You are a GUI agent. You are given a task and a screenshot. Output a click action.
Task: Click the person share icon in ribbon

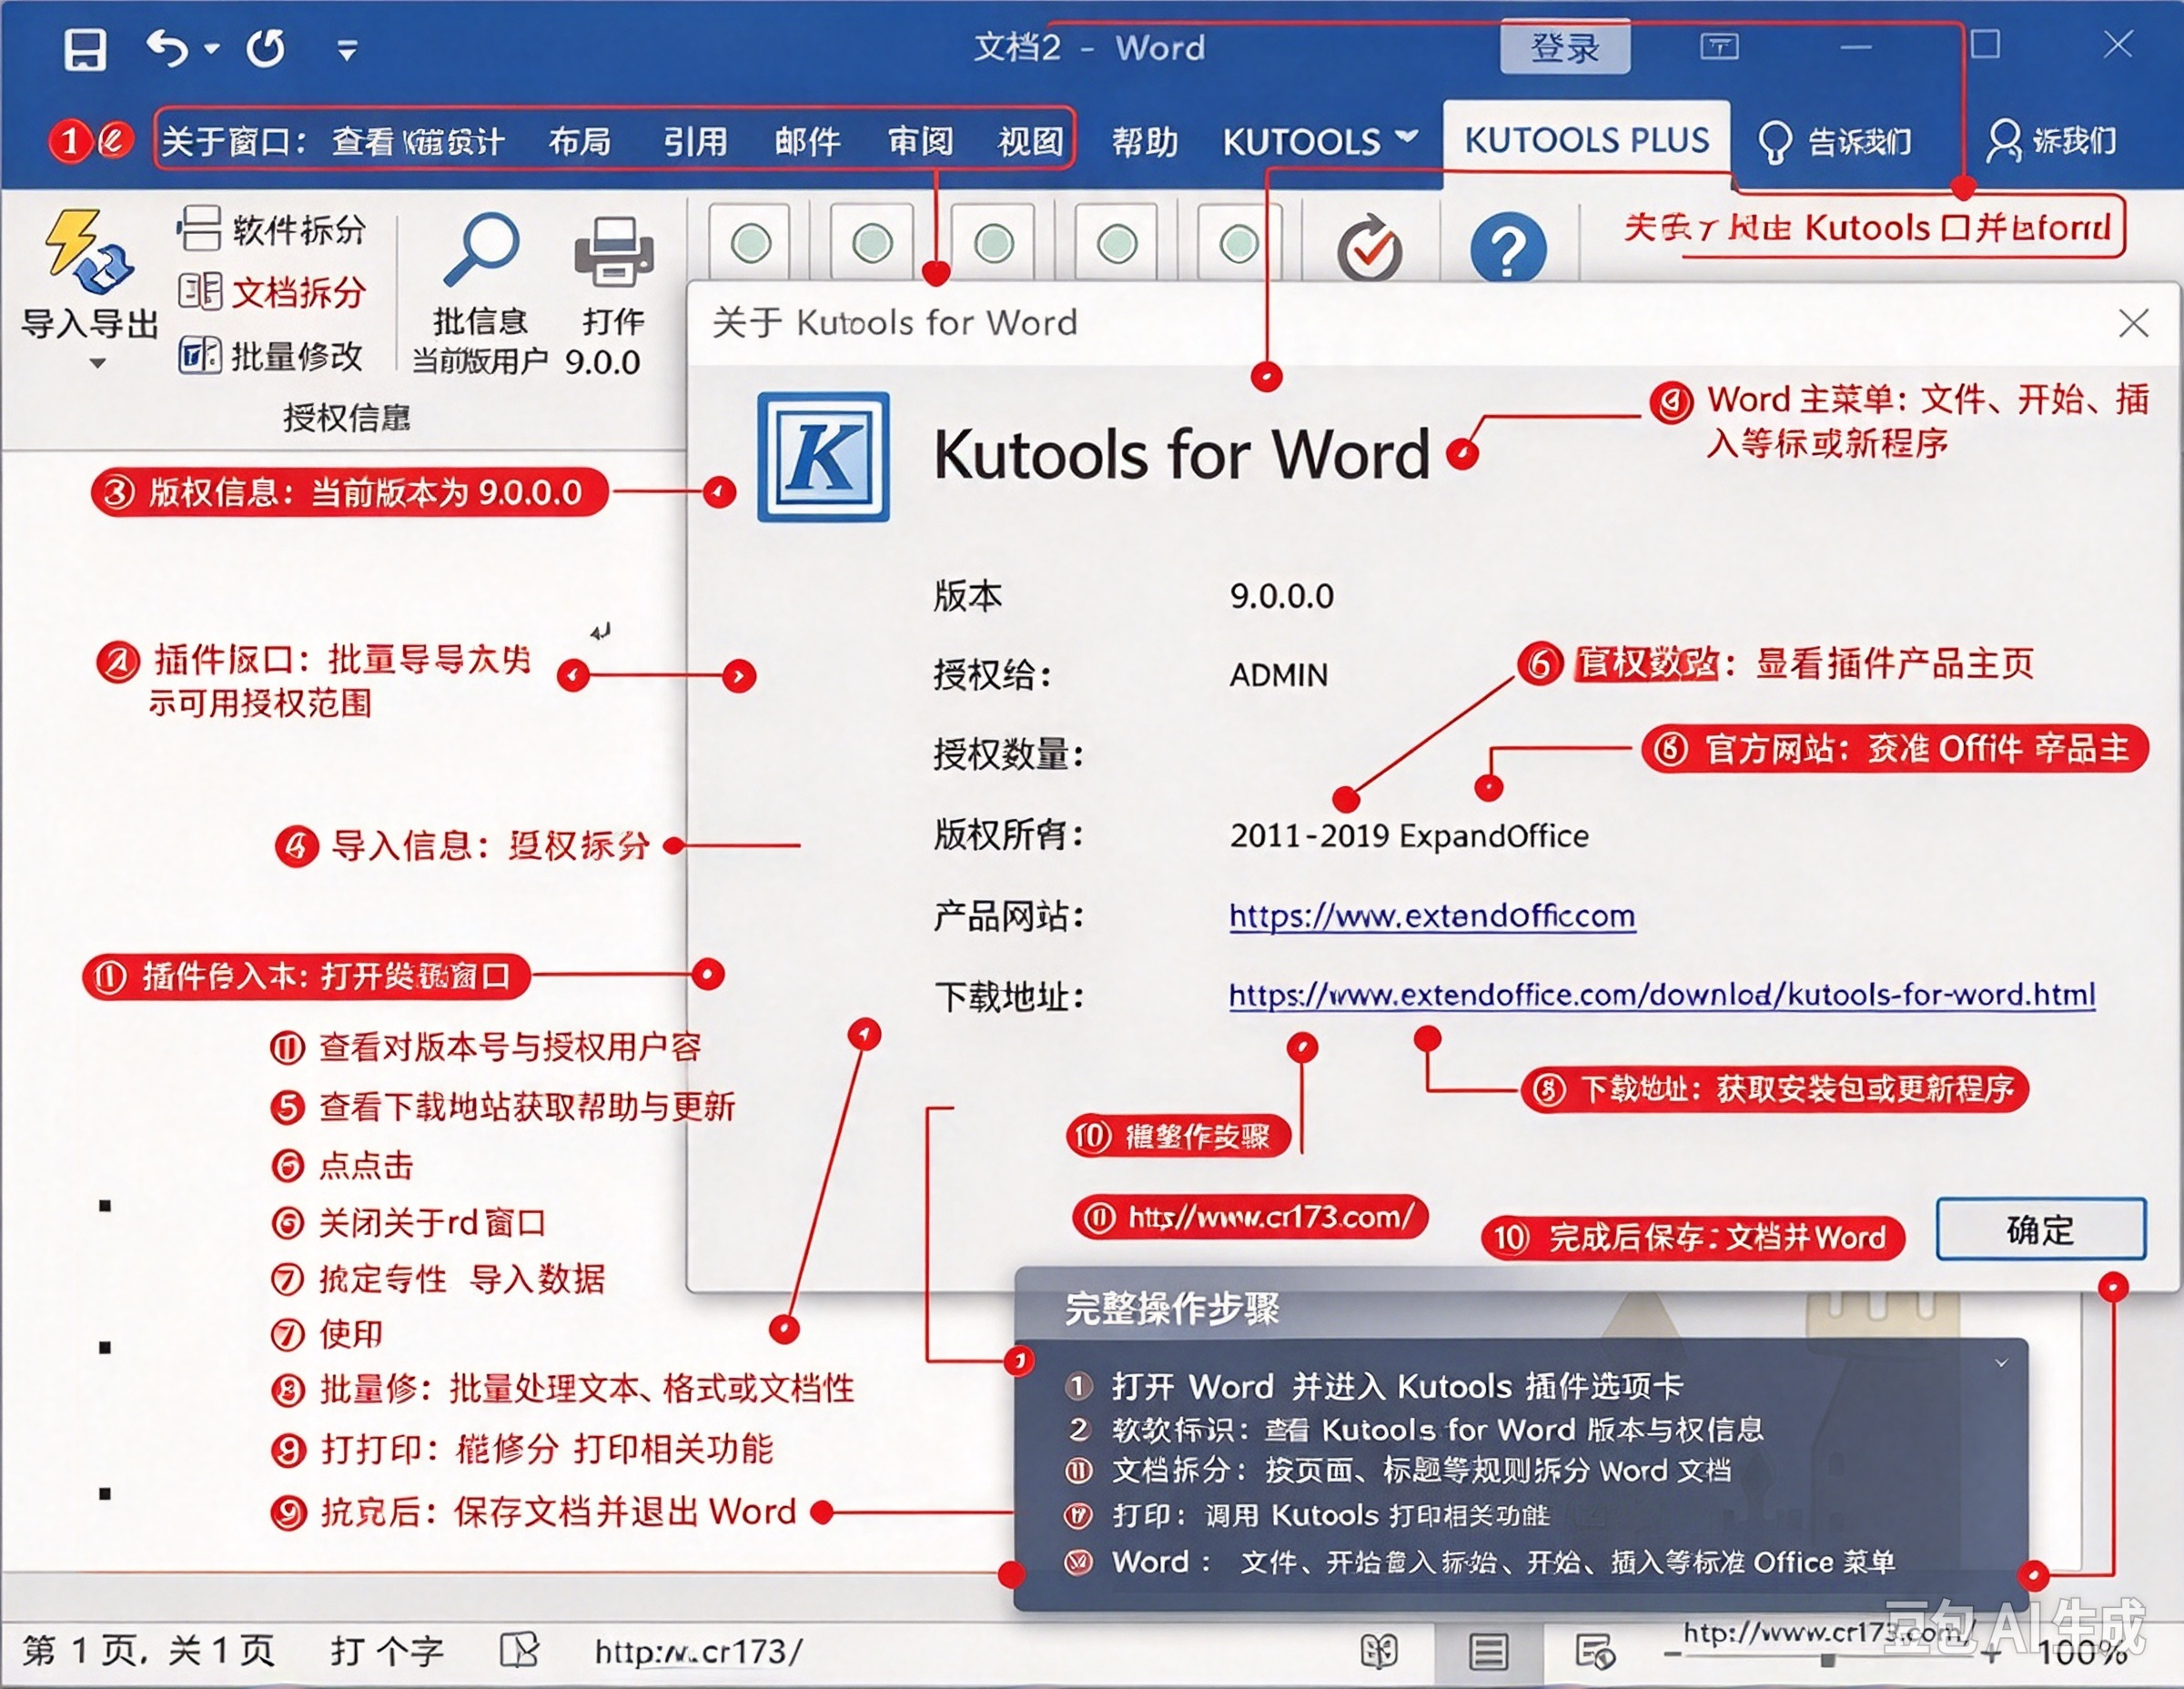click(2003, 141)
